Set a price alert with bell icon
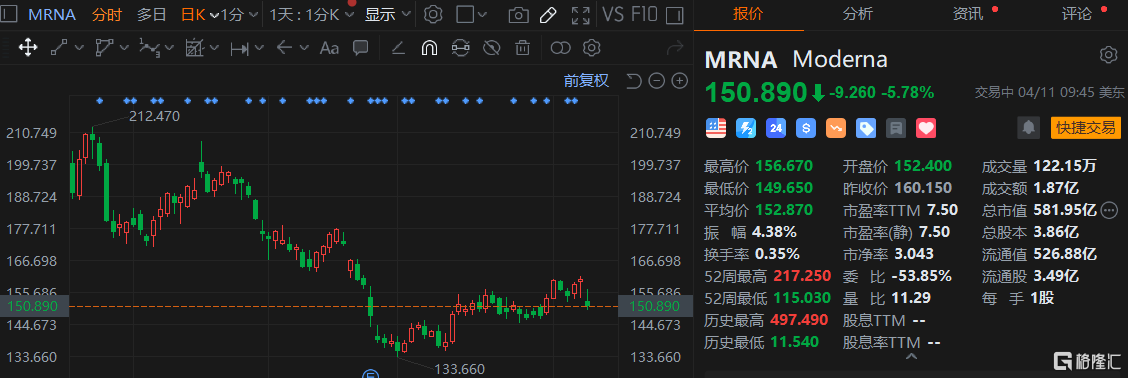The height and width of the screenshot is (378, 1128). [x=1029, y=128]
